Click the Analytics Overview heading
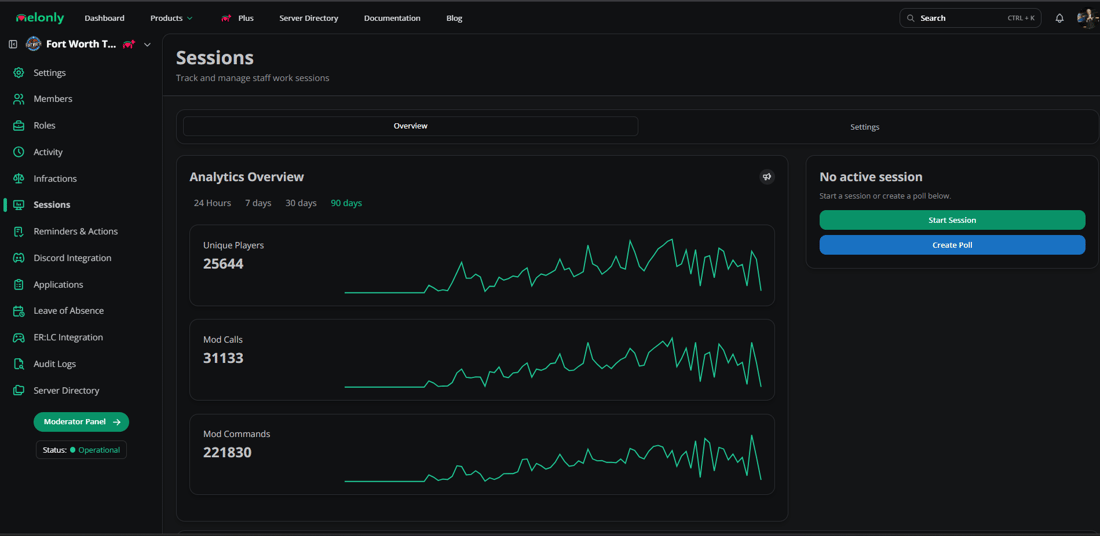This screenshot has height=536, width=1100. pyautogui.click(x=247, y=177)
